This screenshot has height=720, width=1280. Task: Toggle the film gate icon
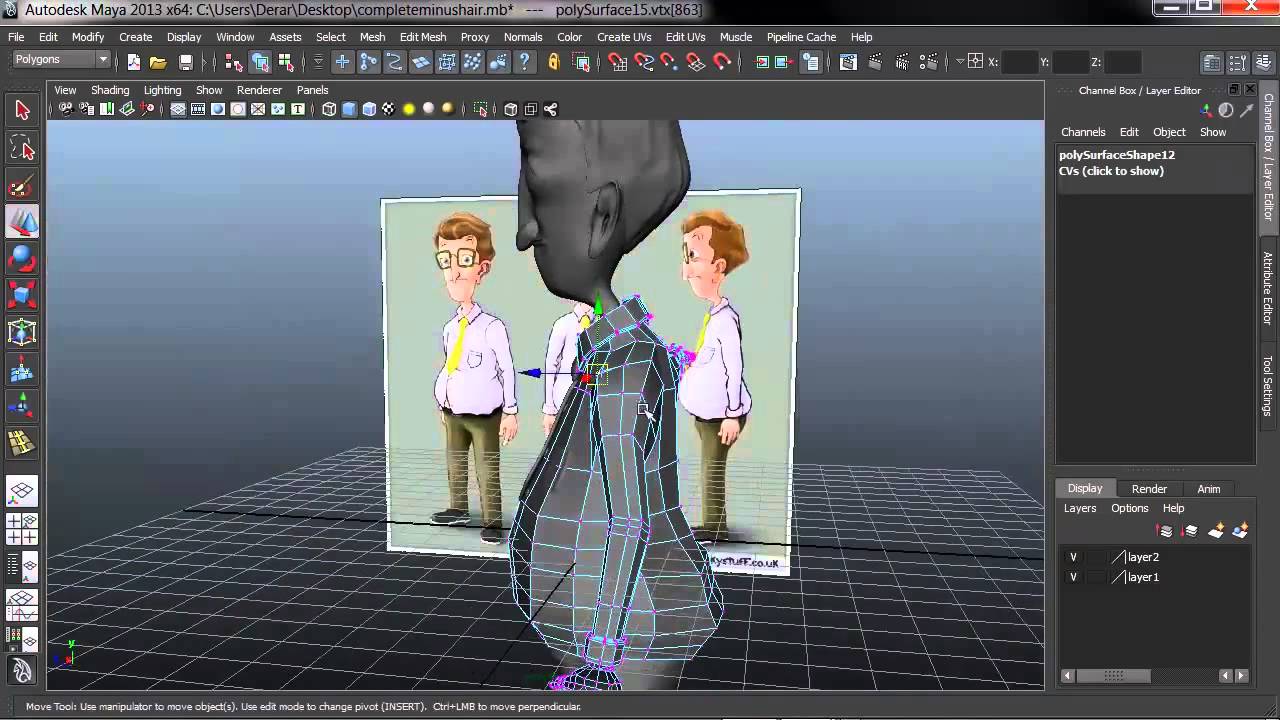198,109
